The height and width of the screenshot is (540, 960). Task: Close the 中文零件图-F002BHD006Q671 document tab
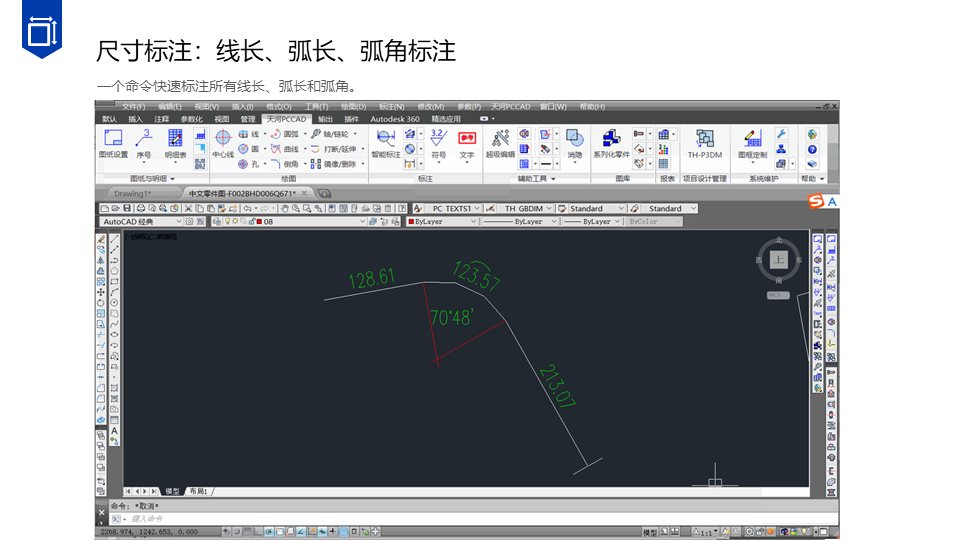[x=304, y=193]
